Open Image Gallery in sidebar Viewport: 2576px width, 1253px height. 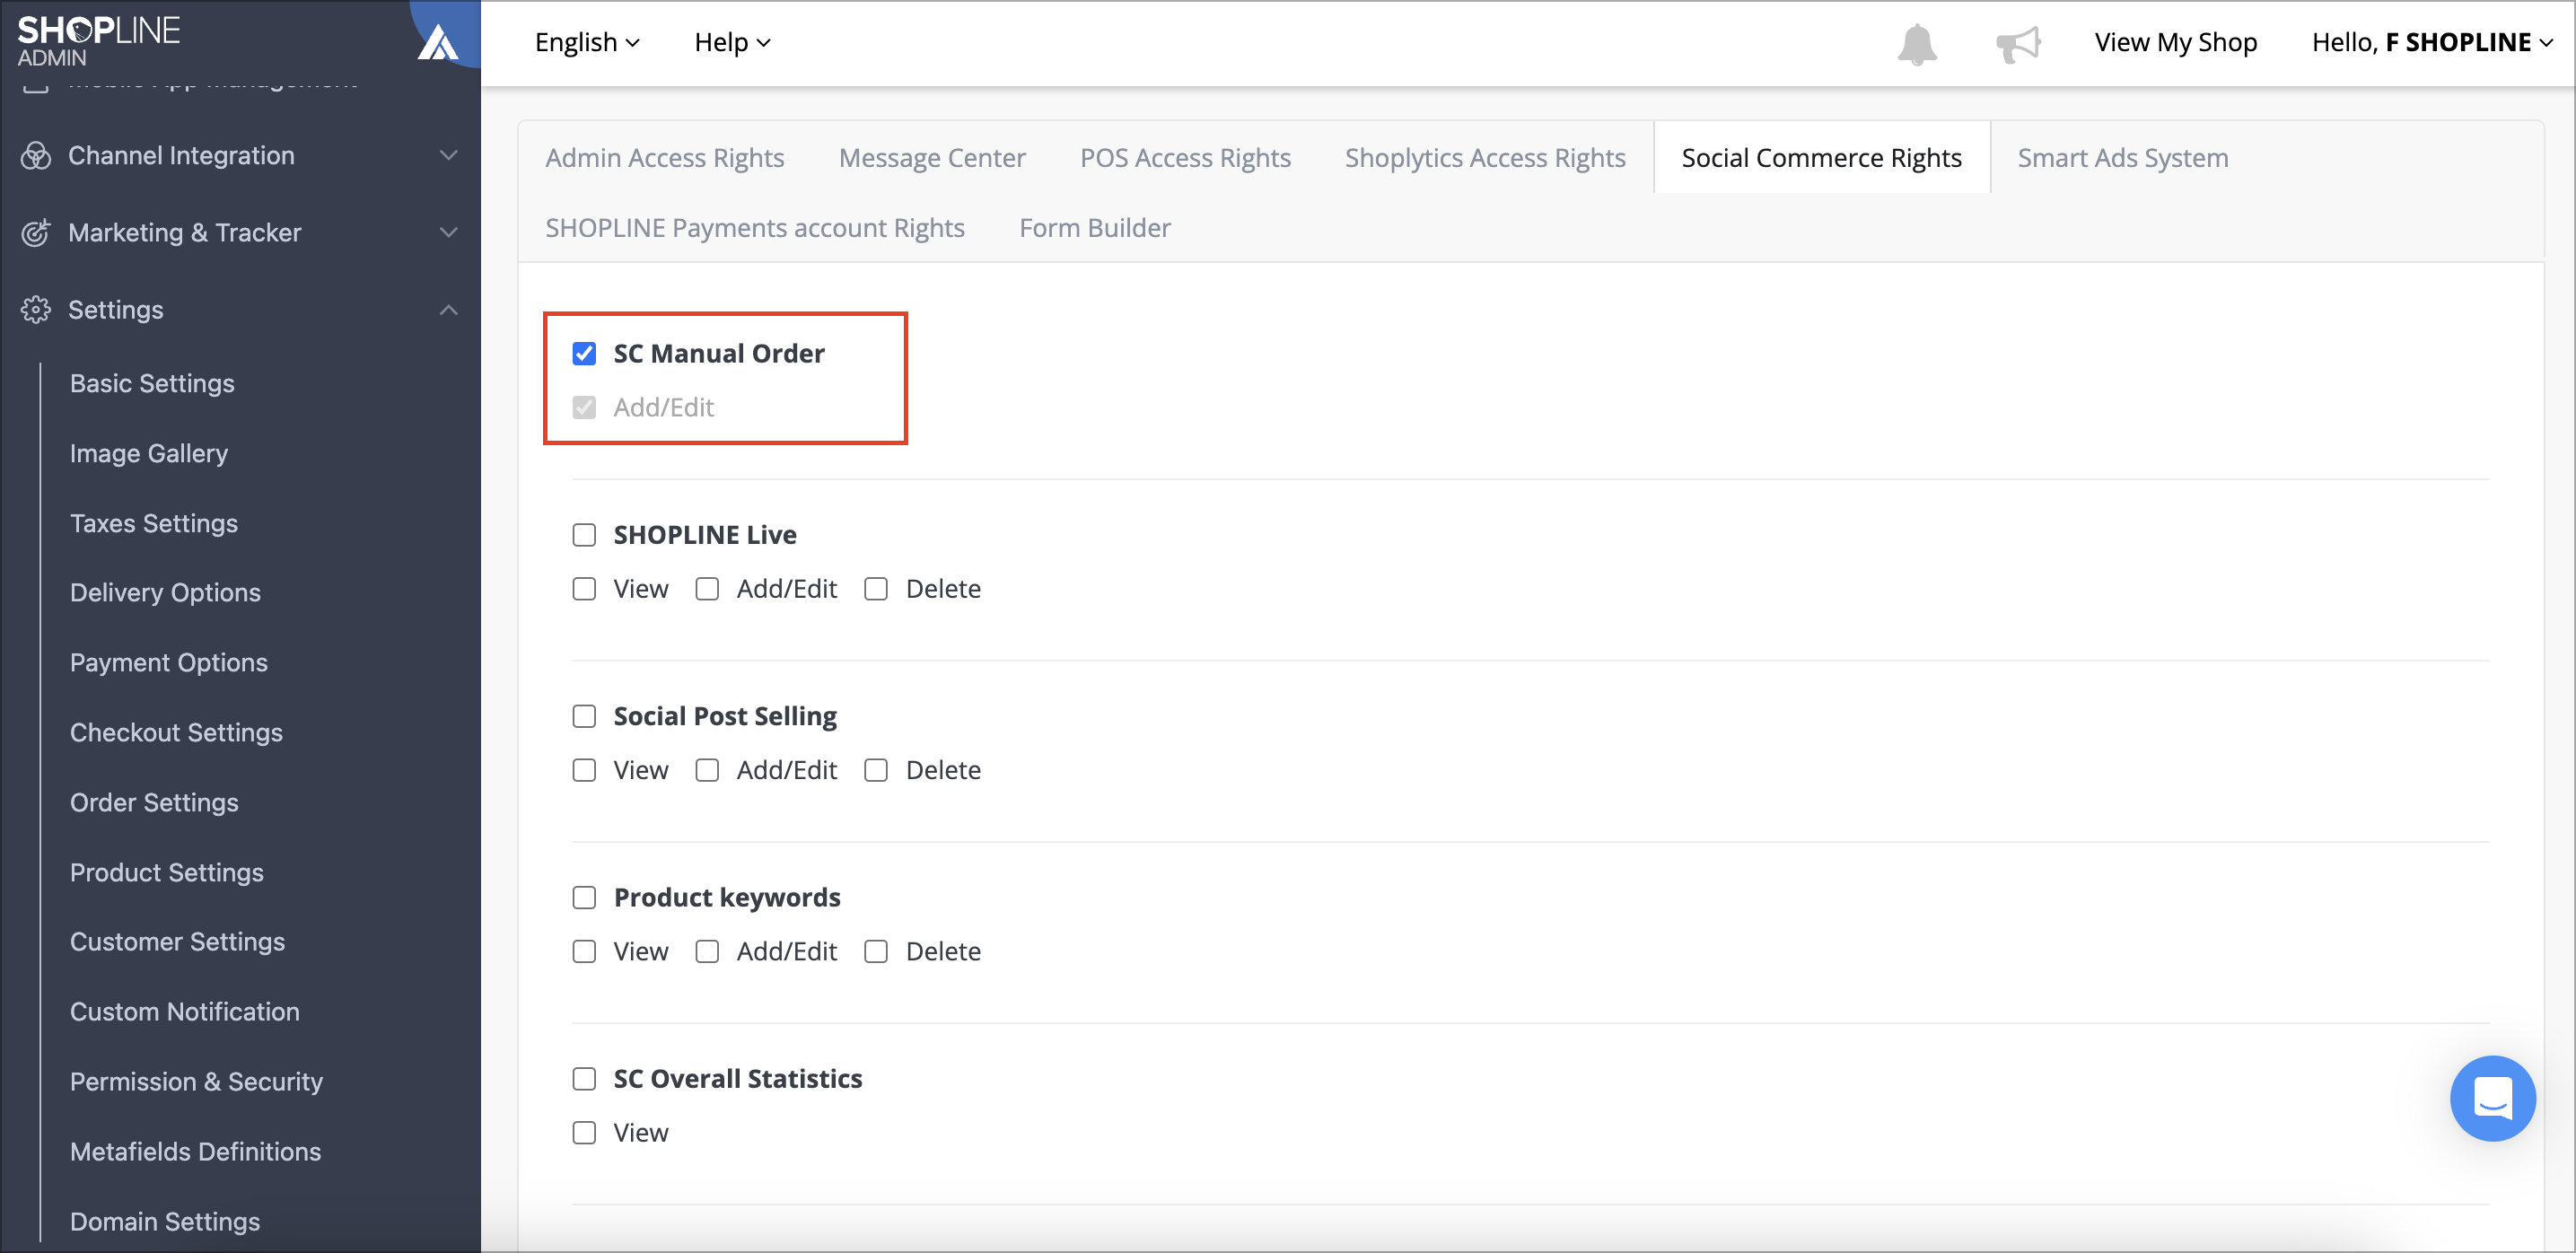click(x=149, y=453)
